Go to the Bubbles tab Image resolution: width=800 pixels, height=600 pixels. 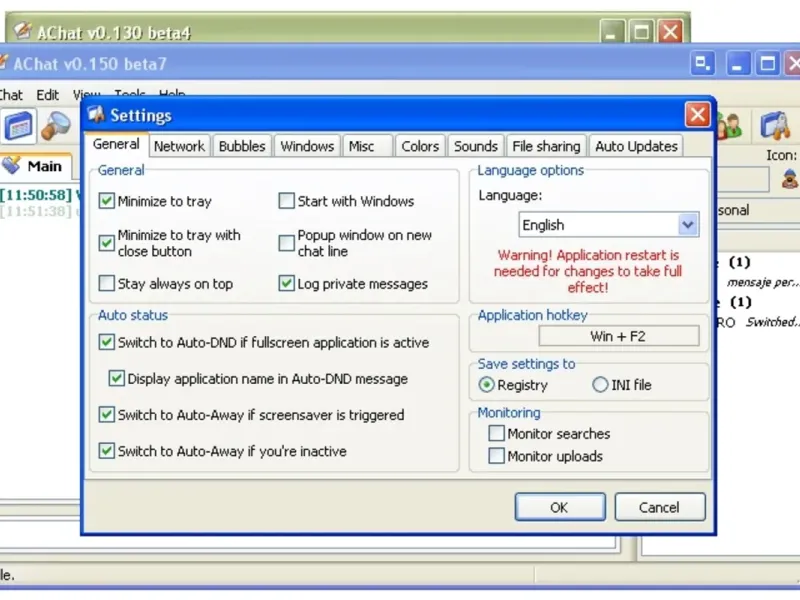tap(242, 146)
